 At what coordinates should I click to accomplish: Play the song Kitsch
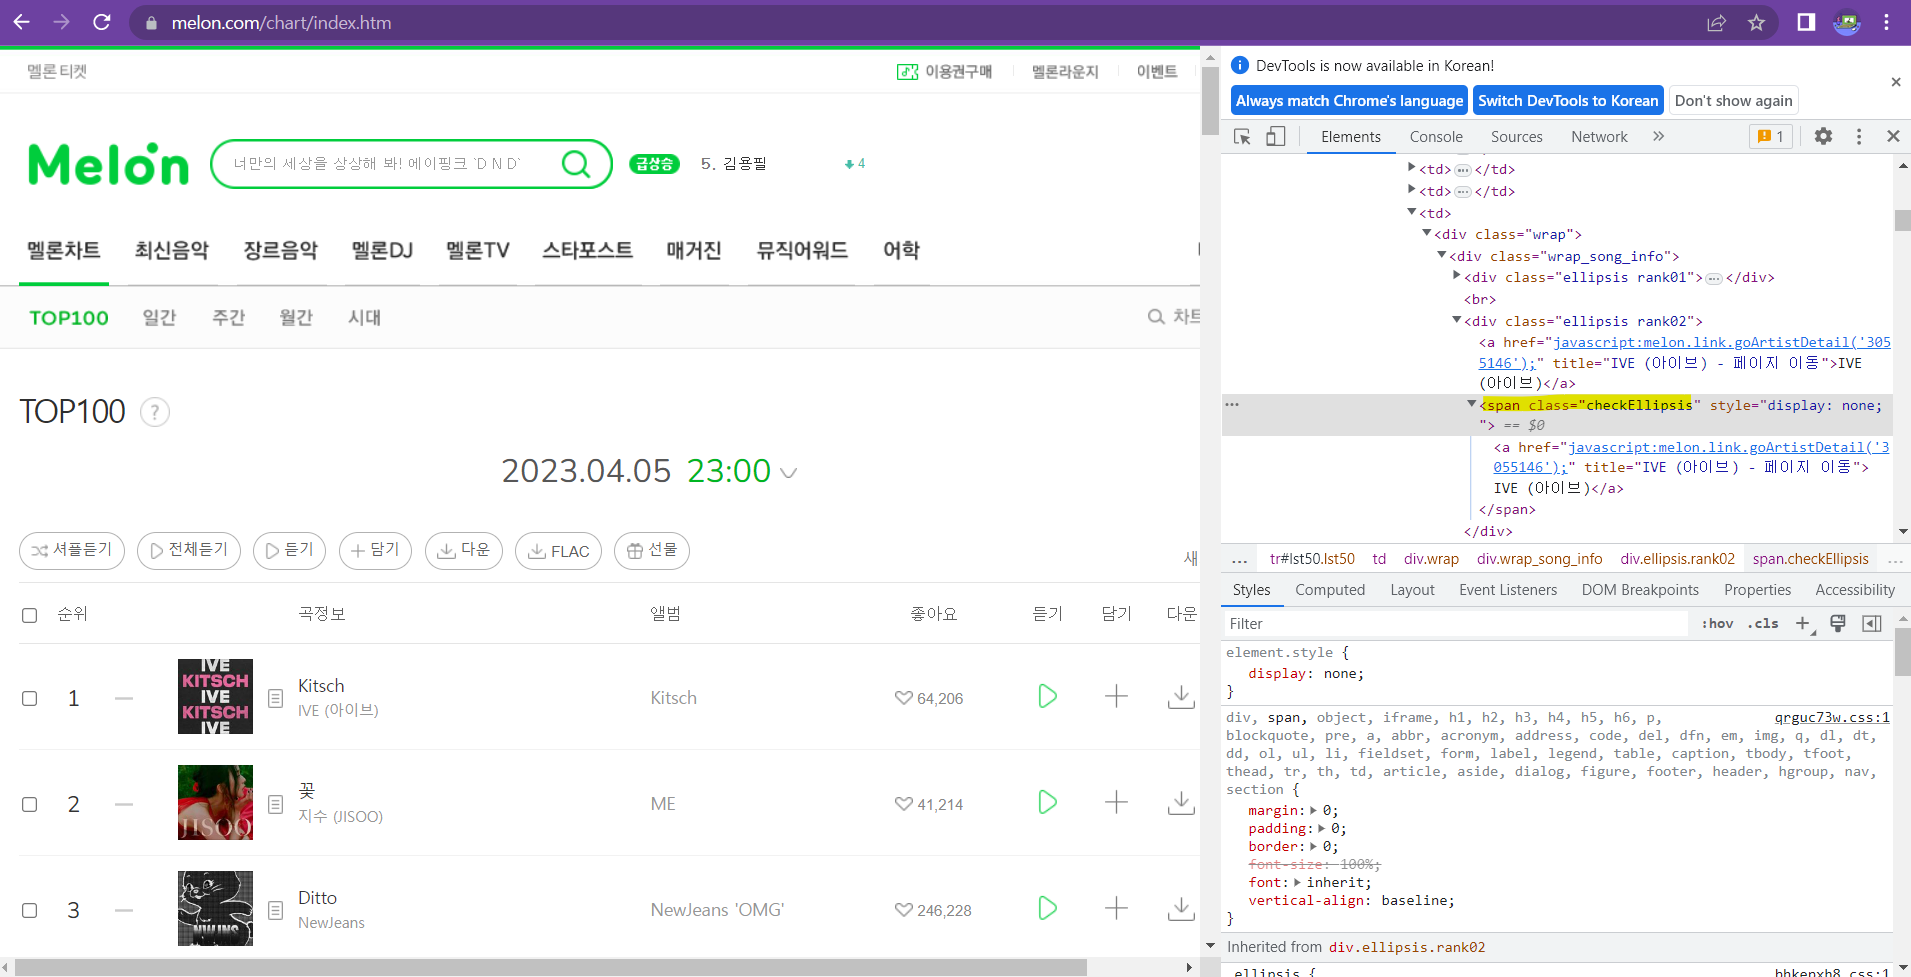point(1047,696)
